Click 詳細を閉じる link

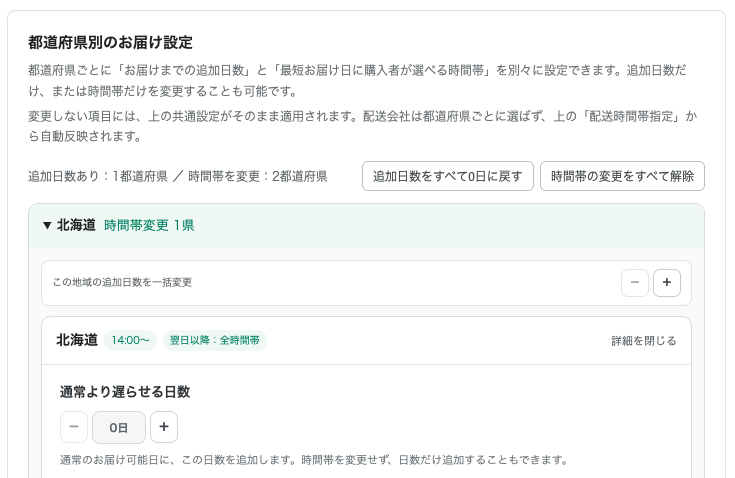pyautogui.click(x=644, y=341)
